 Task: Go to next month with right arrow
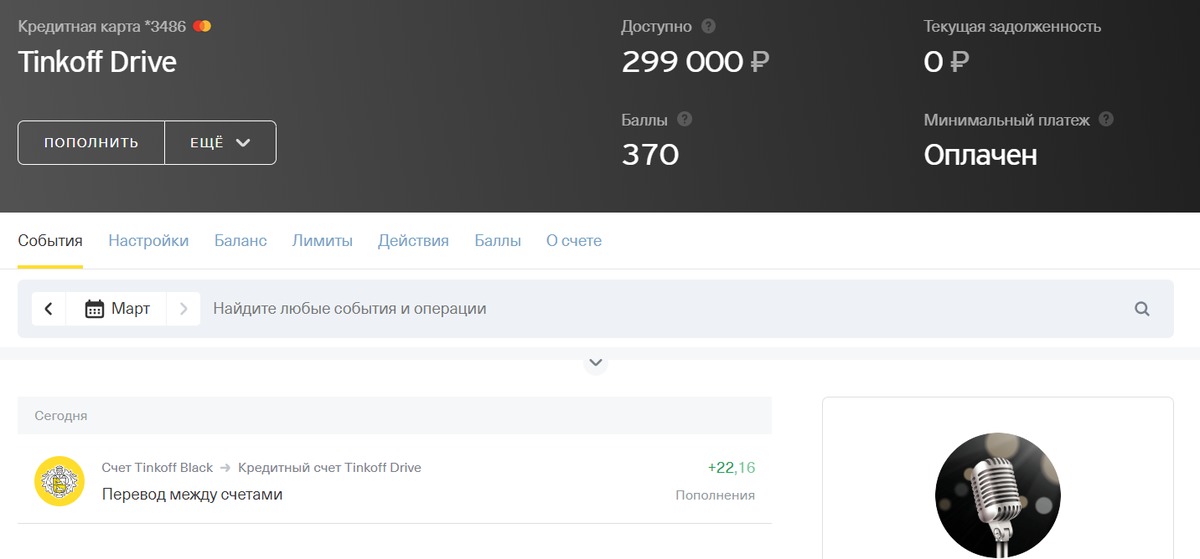coord(183,309)
